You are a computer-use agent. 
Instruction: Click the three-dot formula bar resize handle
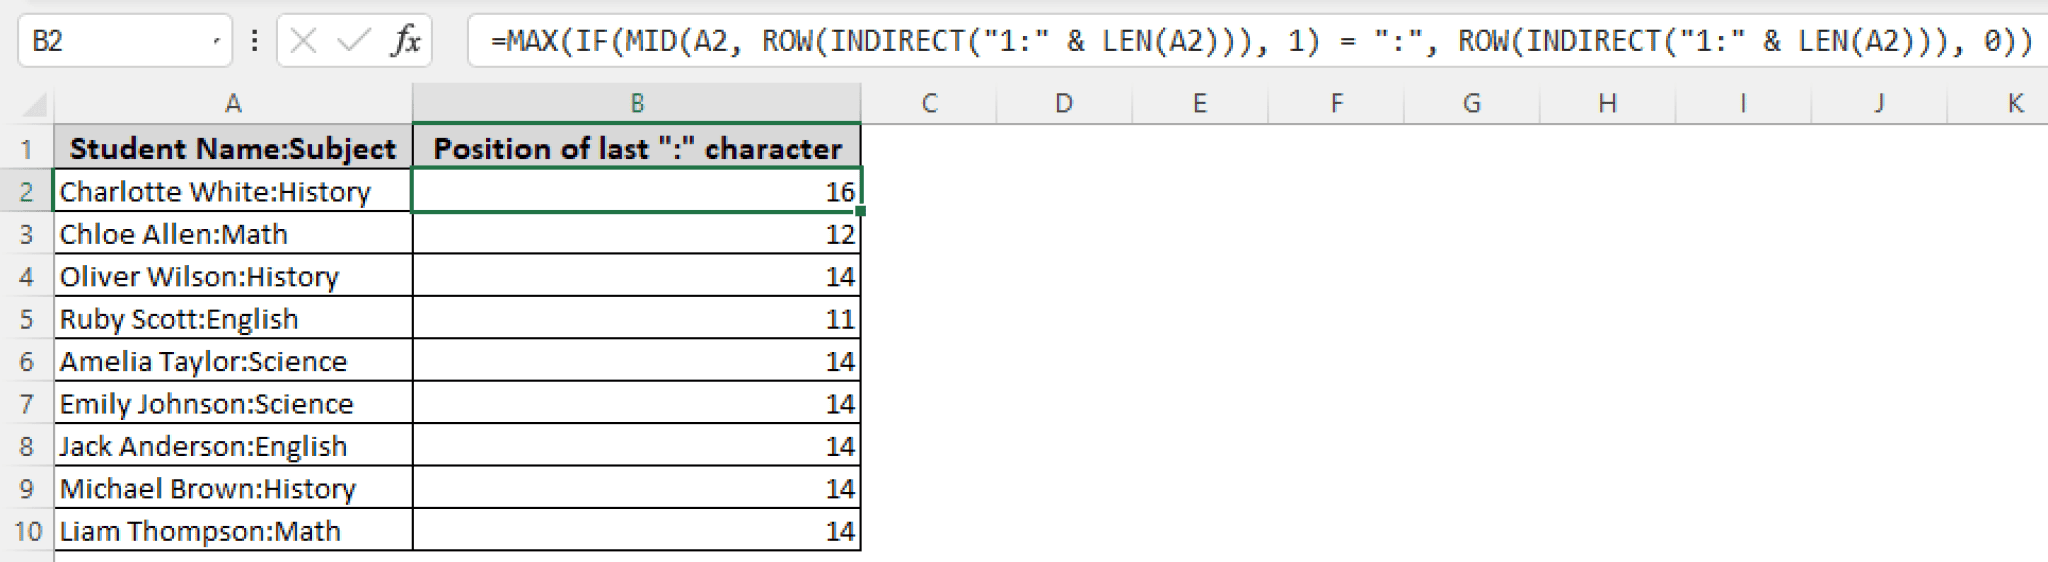click(x=255, y=41)
